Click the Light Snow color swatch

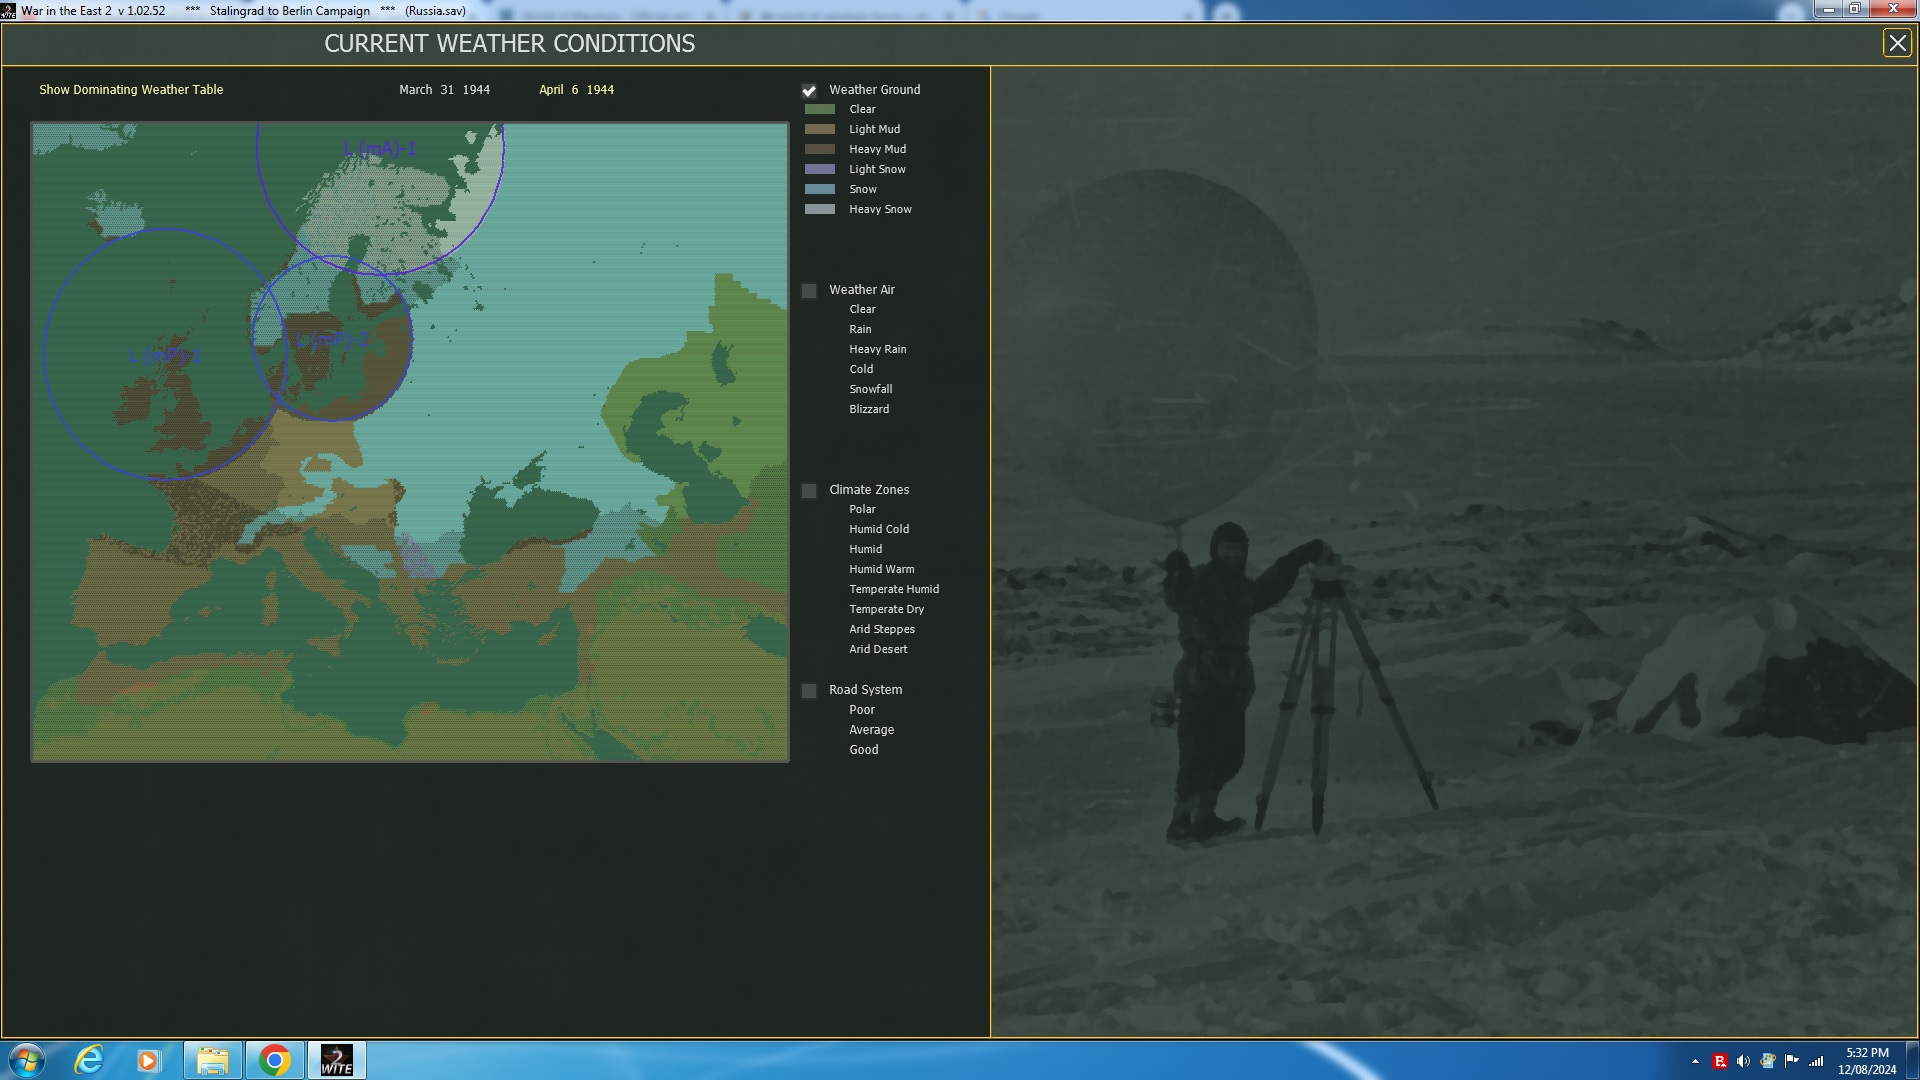[x=819, y=170]
